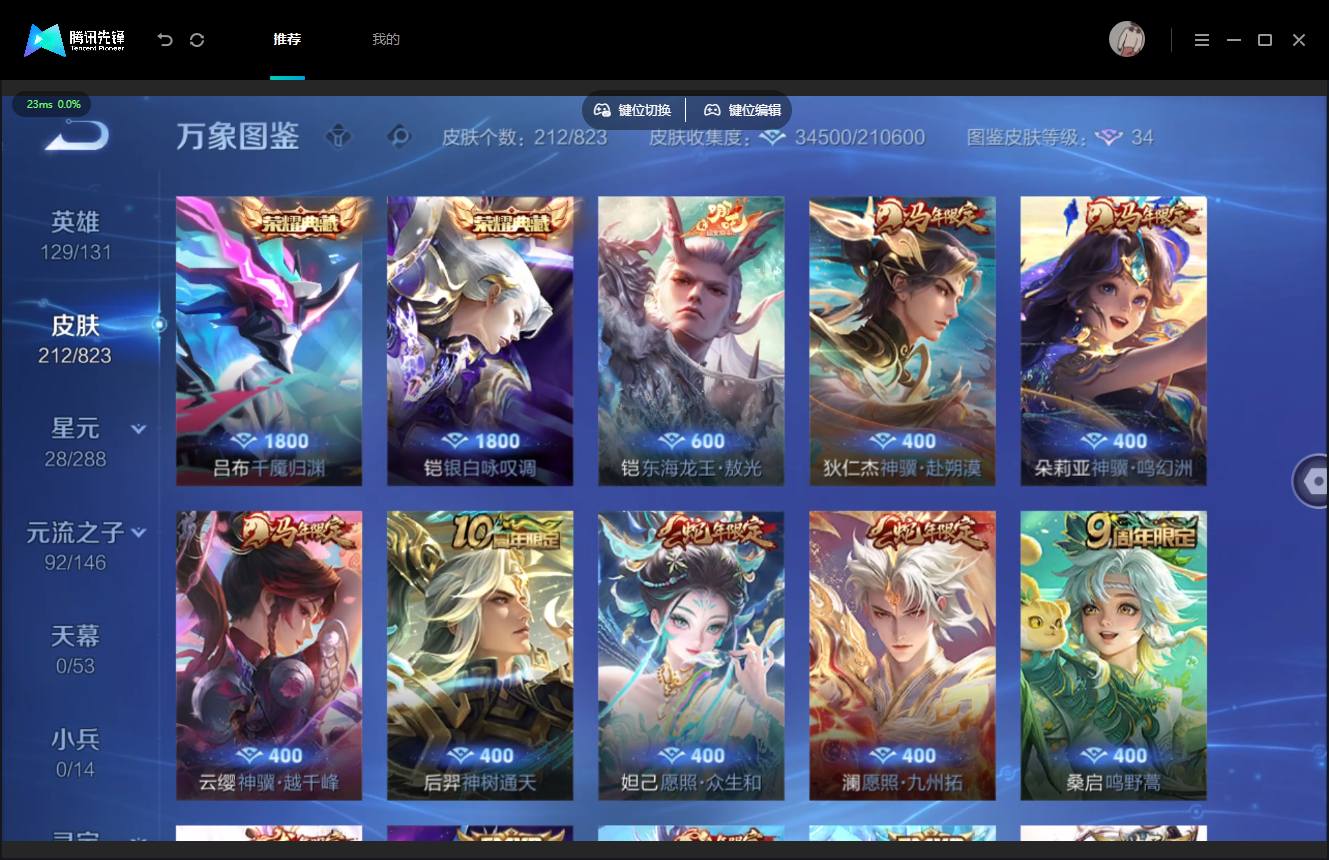Select the 皮肤 category in the sidebar

tap(75, 339)
